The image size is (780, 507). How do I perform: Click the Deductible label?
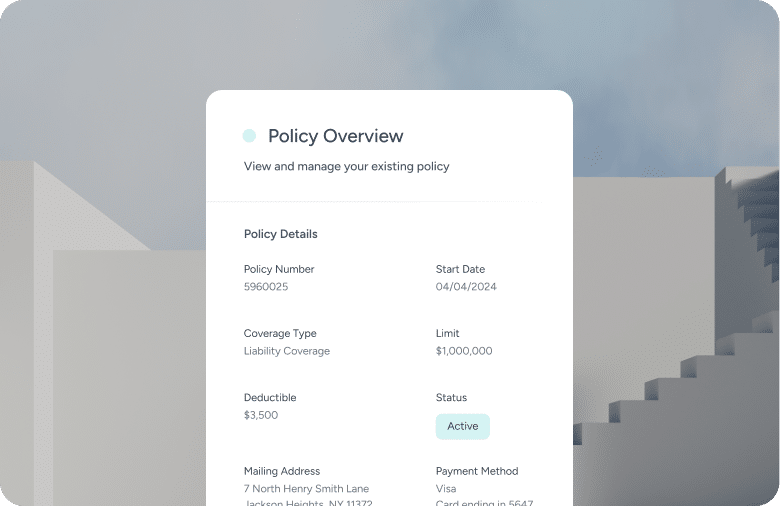(x=270, y=398)
